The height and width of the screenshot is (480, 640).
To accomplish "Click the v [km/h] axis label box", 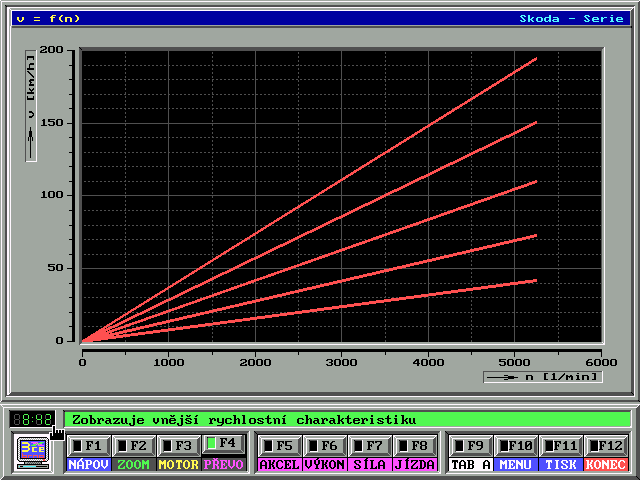I will click(31, 106).
